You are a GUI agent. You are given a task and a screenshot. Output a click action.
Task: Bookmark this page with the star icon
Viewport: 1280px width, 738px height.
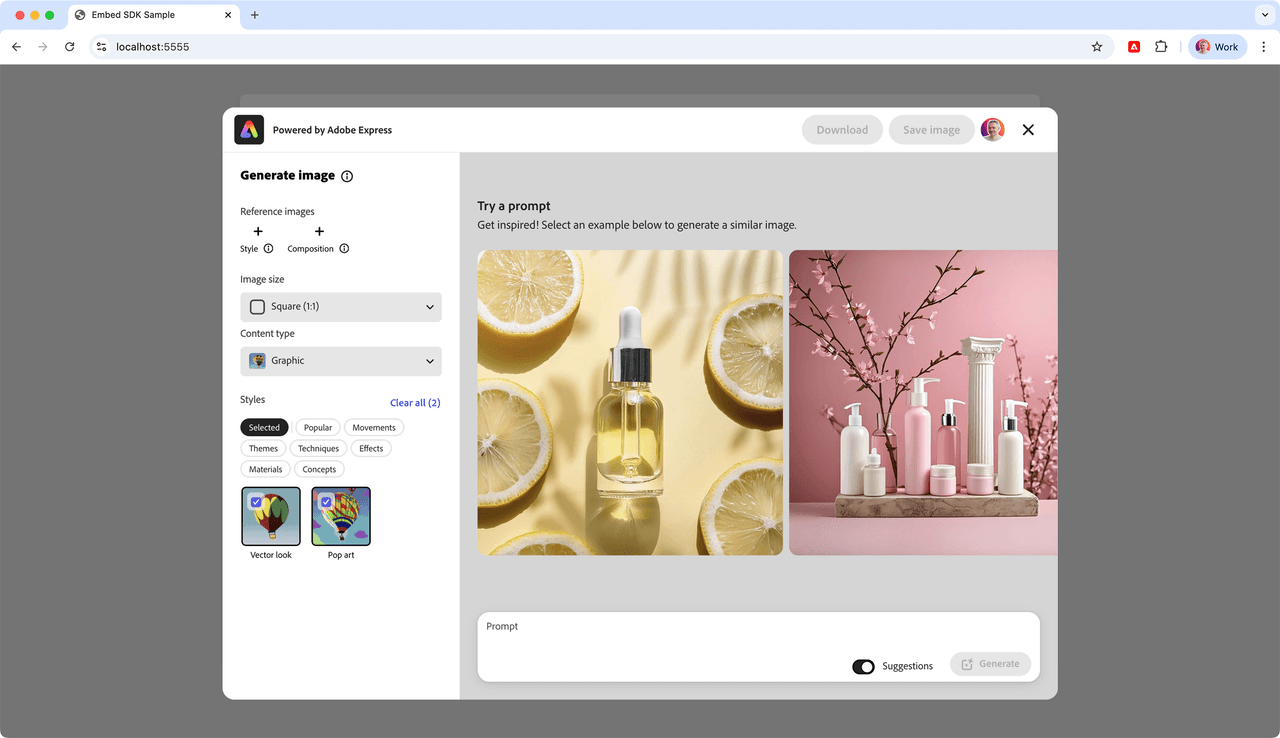tap(1097, 47)
